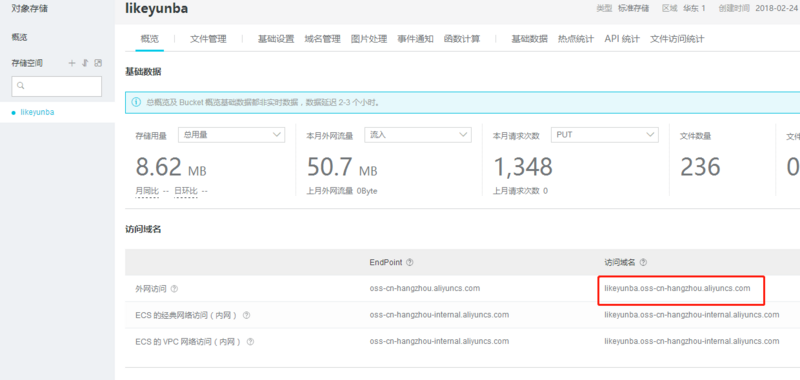Open the 函数计算 tab

tap(462, 39)
